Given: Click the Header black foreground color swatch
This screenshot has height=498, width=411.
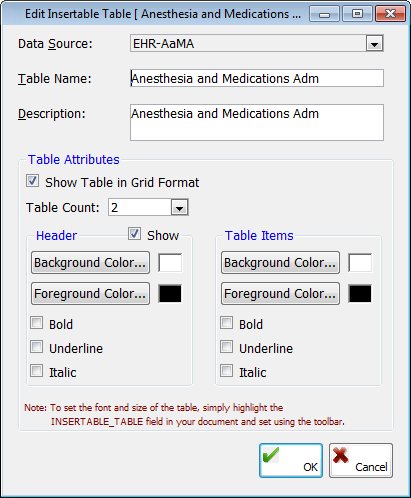Looking at the screenshot, I should (170, 294).
